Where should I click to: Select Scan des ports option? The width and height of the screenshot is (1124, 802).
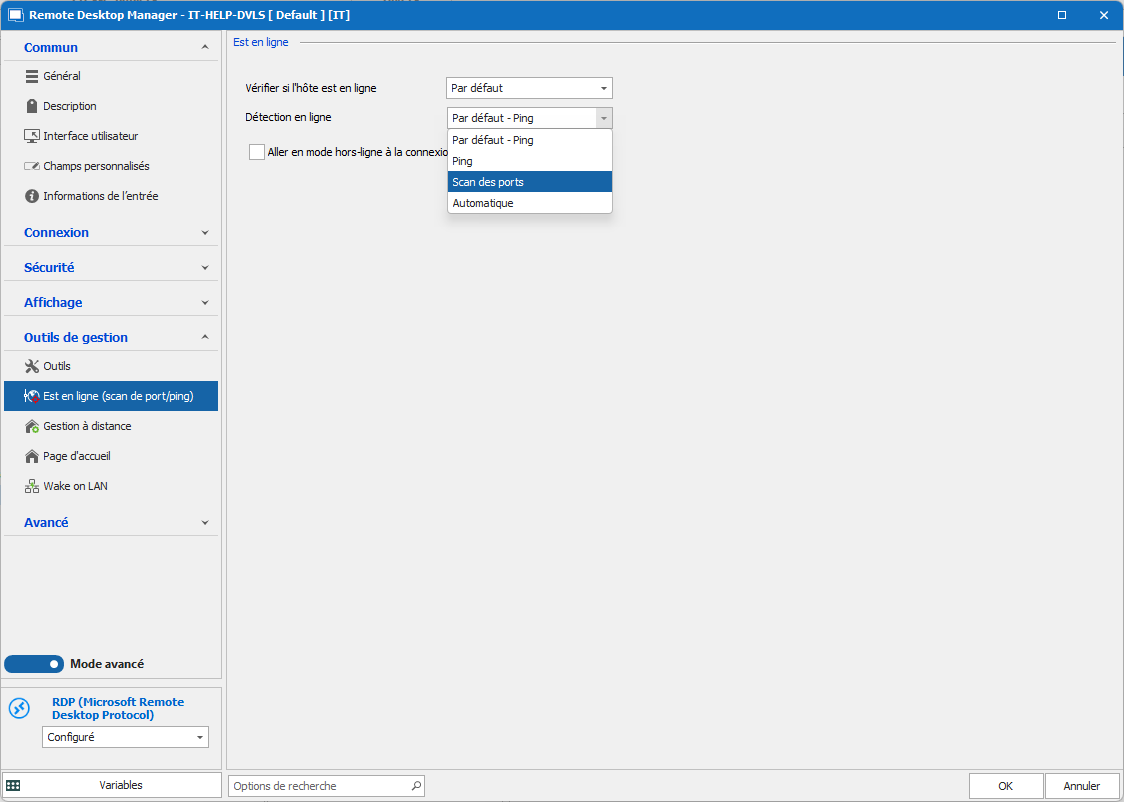coord(529,182)
